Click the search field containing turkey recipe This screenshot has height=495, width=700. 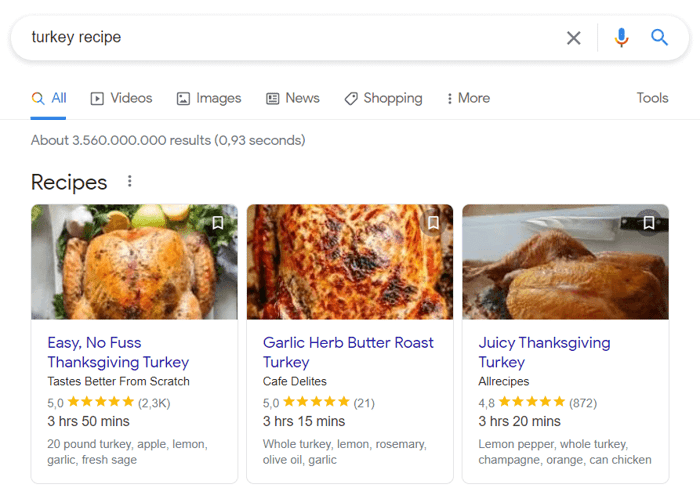(x=290, y=38)
